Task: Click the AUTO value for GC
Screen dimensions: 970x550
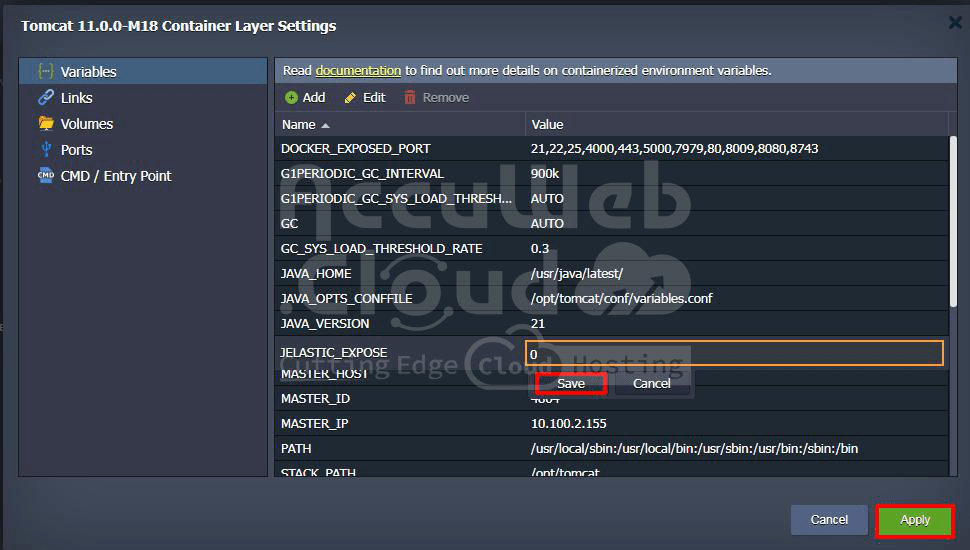Action: [x=547, y=223]
